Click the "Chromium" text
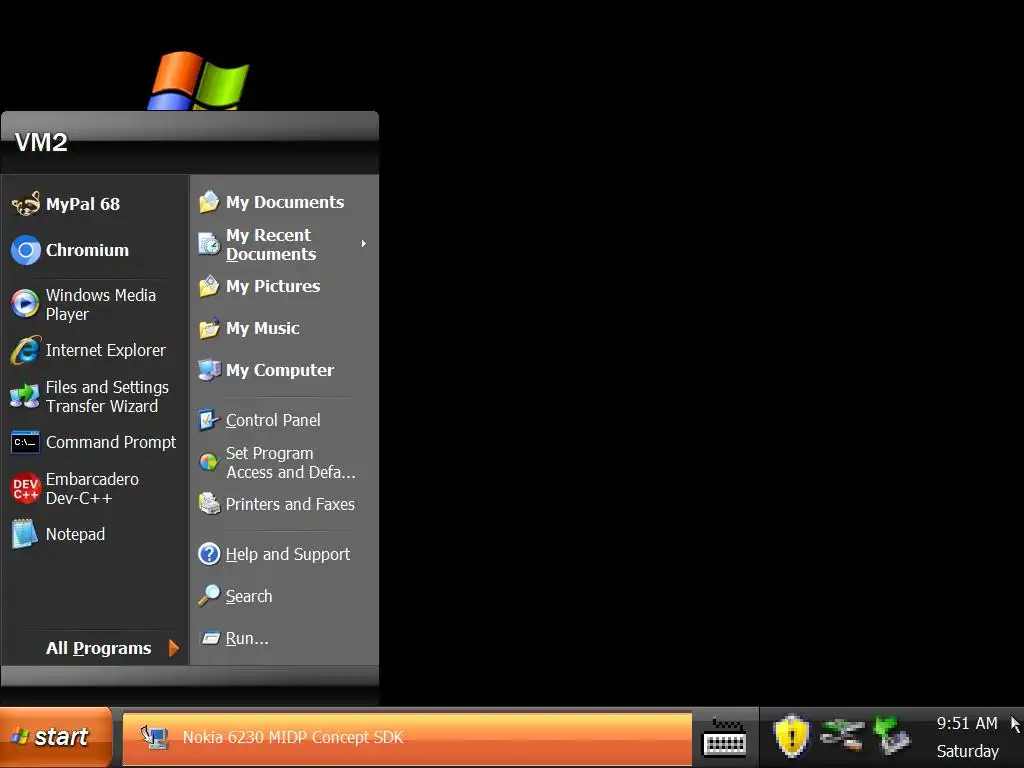The height and width of the screenshot is (768, 1024). 88,250
